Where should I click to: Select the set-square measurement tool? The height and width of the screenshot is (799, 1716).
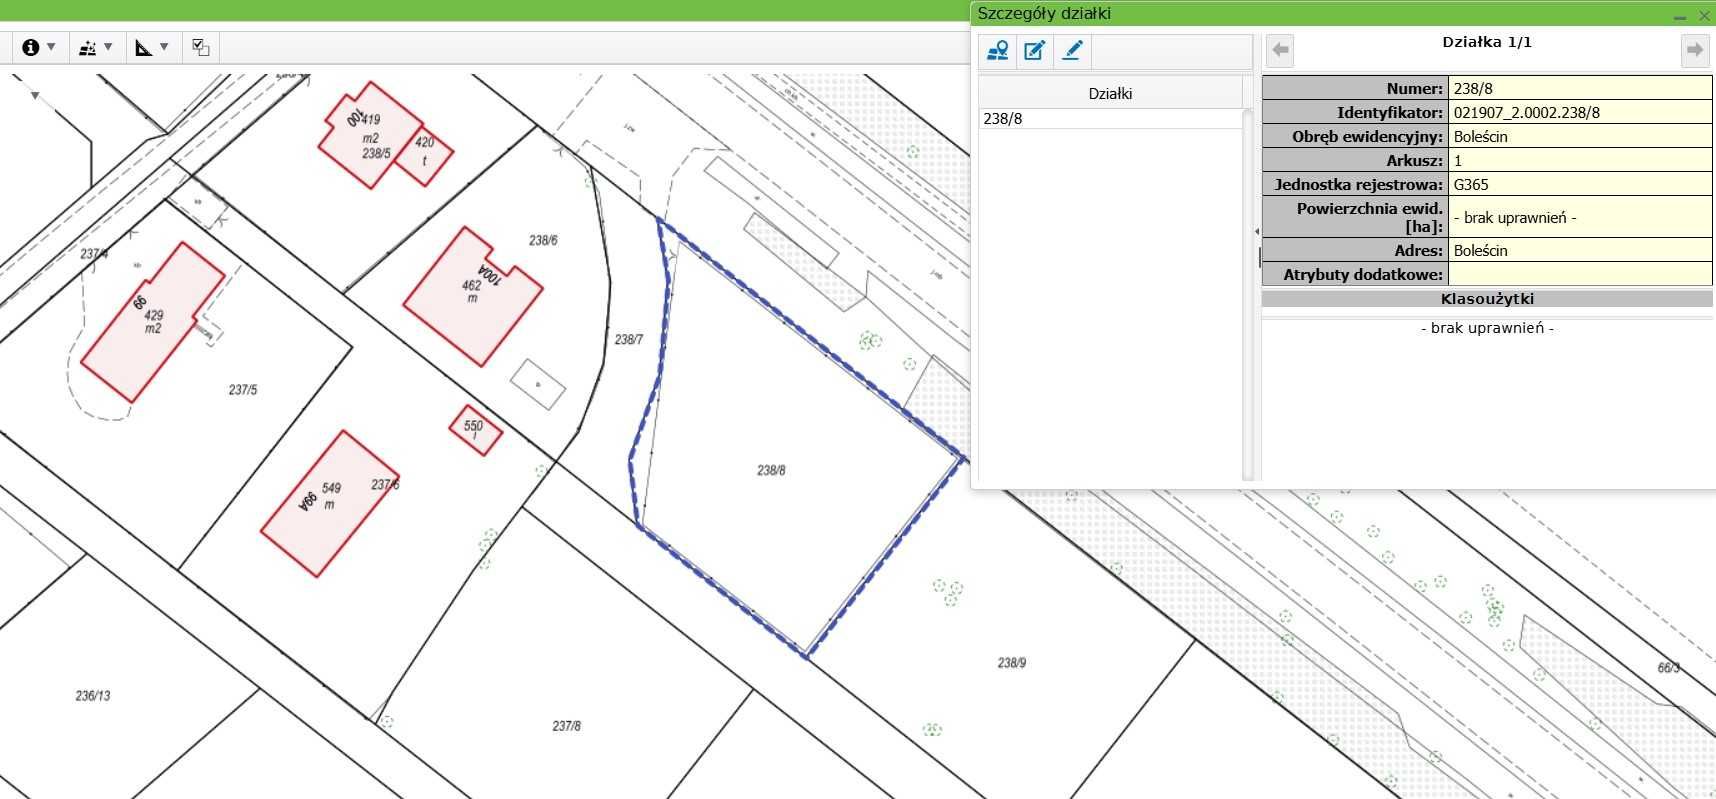click(144, 47)
